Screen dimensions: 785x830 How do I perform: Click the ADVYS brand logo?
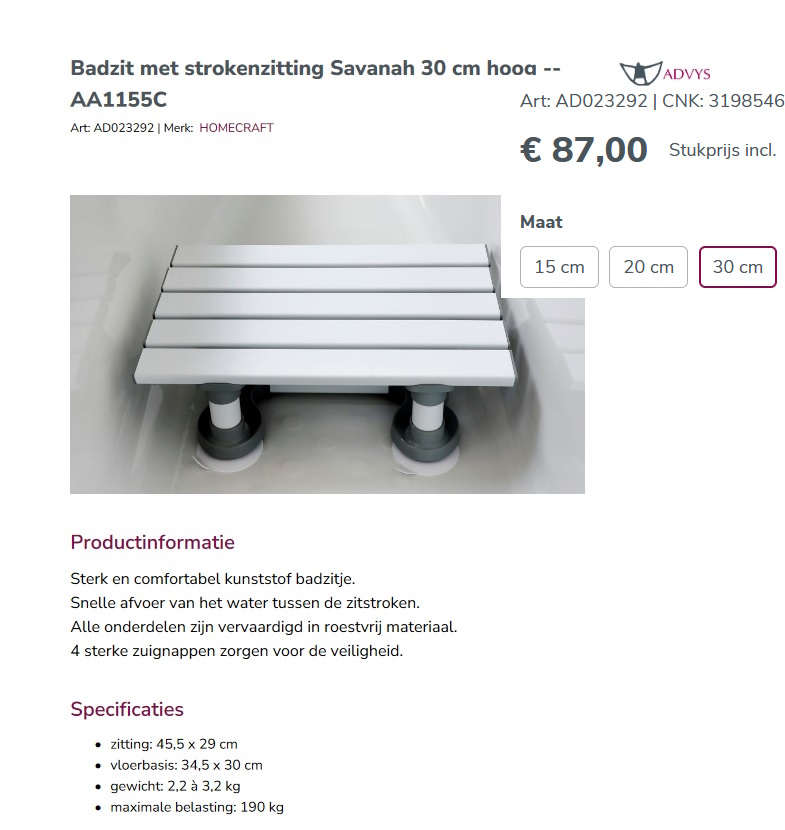(664, 70)
